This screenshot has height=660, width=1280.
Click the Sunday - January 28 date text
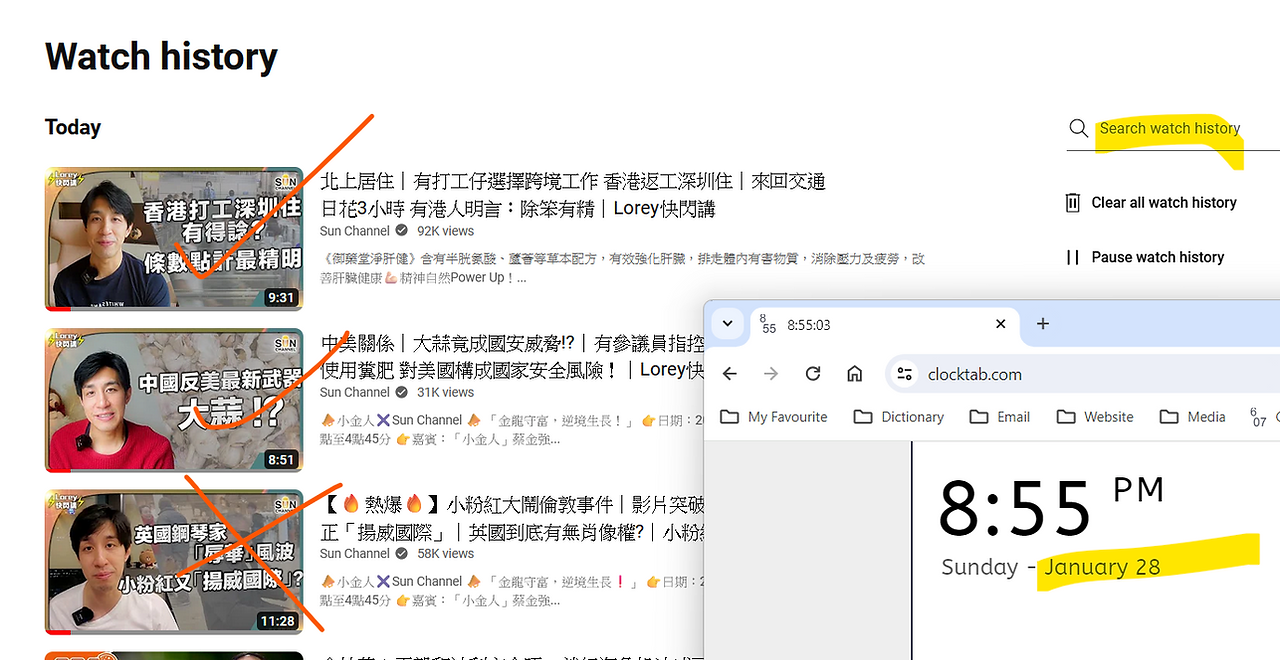[1051, 567]
